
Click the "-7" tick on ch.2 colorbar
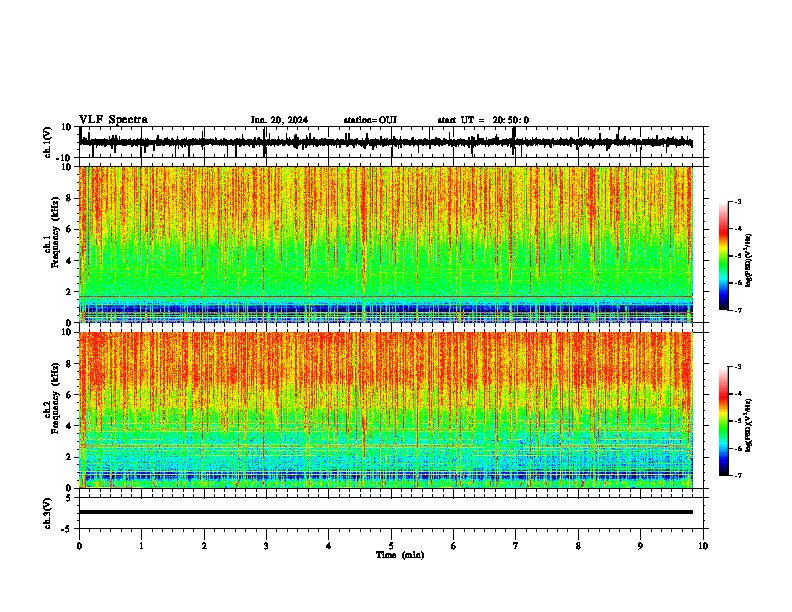pyautogui.click(x=737, y=476)
